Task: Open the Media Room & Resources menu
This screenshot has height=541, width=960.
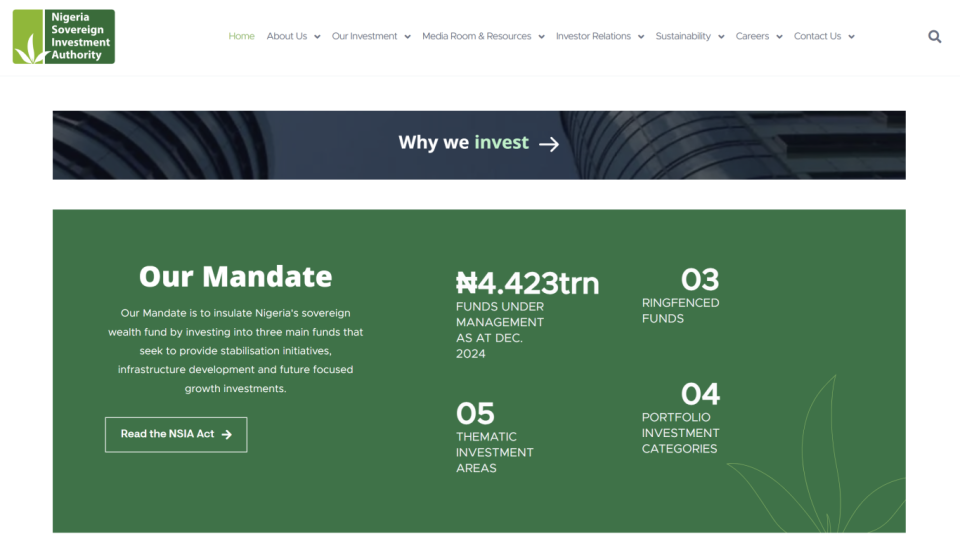Action: [x=476, y=36]
